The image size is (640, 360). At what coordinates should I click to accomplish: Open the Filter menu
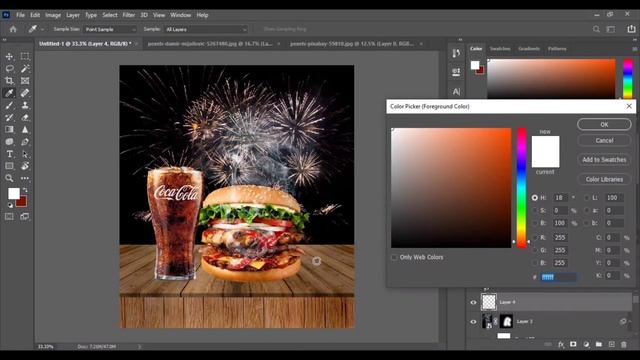pyautogui.click(x=129, y=15)
